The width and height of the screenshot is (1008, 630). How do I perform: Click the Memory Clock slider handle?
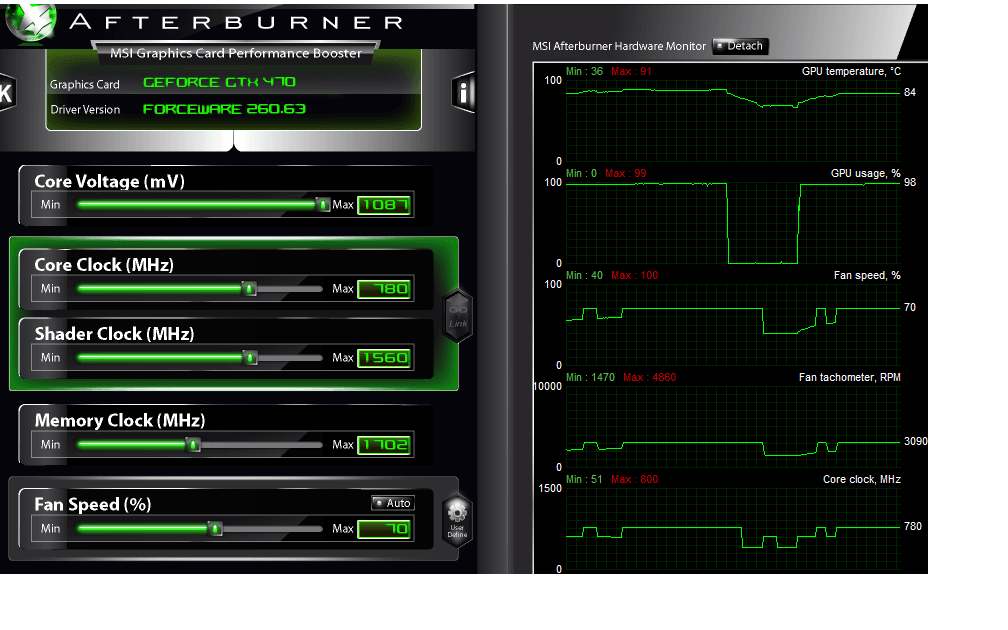click(193, 444)
